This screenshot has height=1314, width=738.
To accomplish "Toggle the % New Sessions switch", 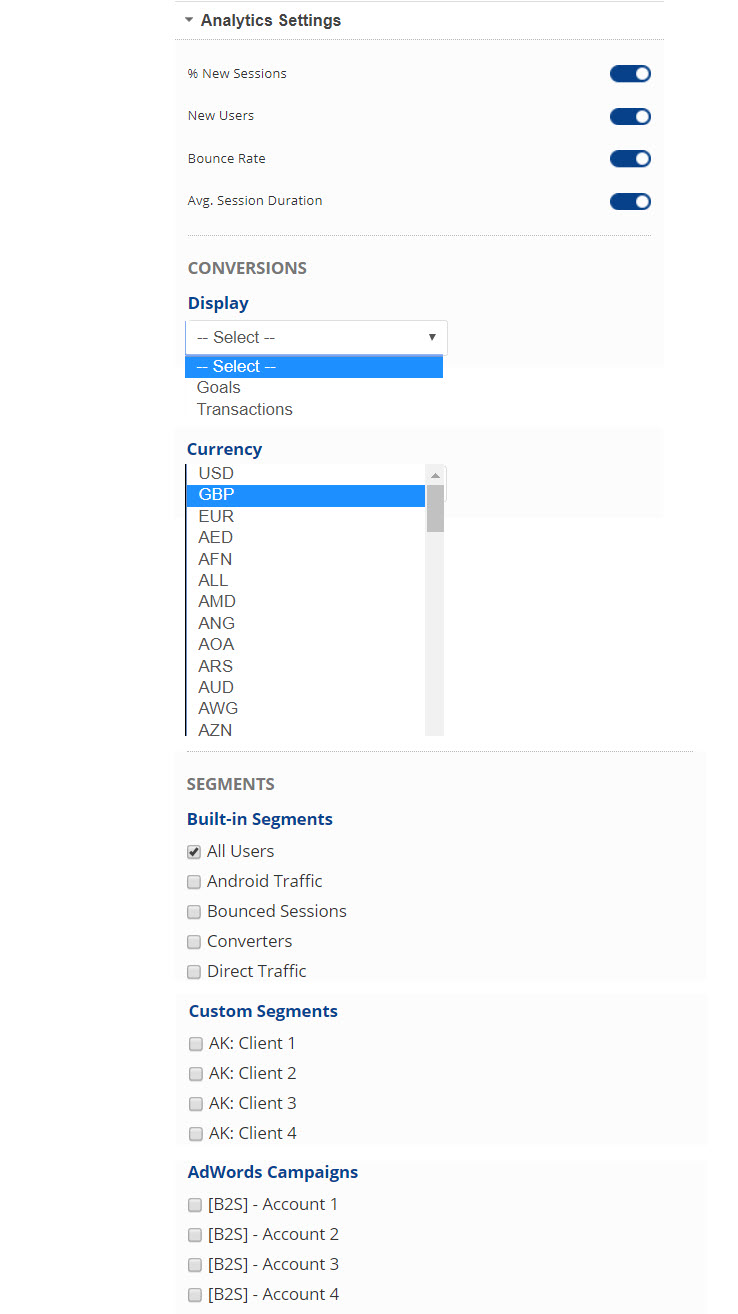I will (x=630, y=74).
